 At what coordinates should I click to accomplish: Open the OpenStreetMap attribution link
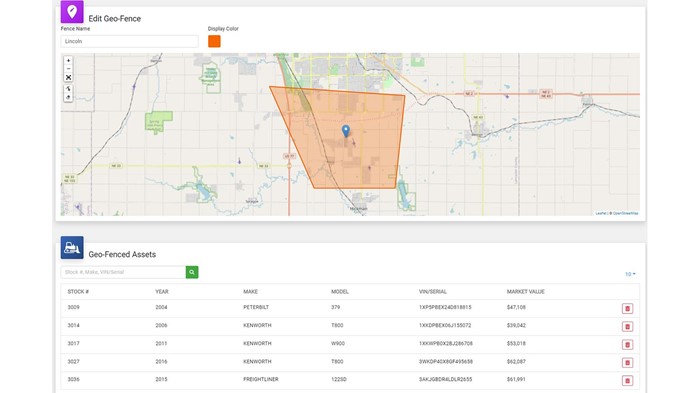point(625,213)
